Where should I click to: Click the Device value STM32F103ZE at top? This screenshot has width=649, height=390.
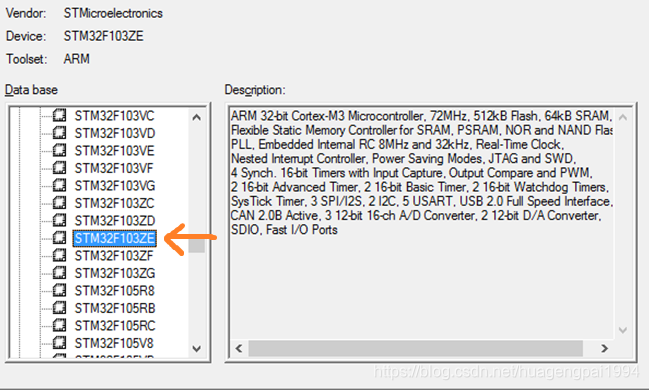[103, 36]
